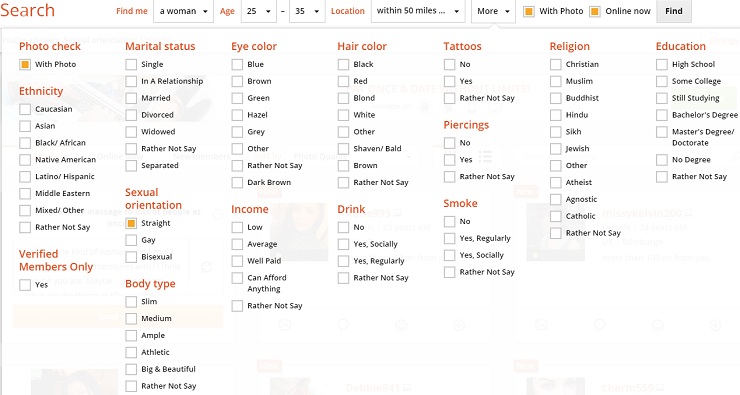This screenshot has width=740, height=395.
Task: Collapse the More filters dropdown
Action: tap(493, 11)
